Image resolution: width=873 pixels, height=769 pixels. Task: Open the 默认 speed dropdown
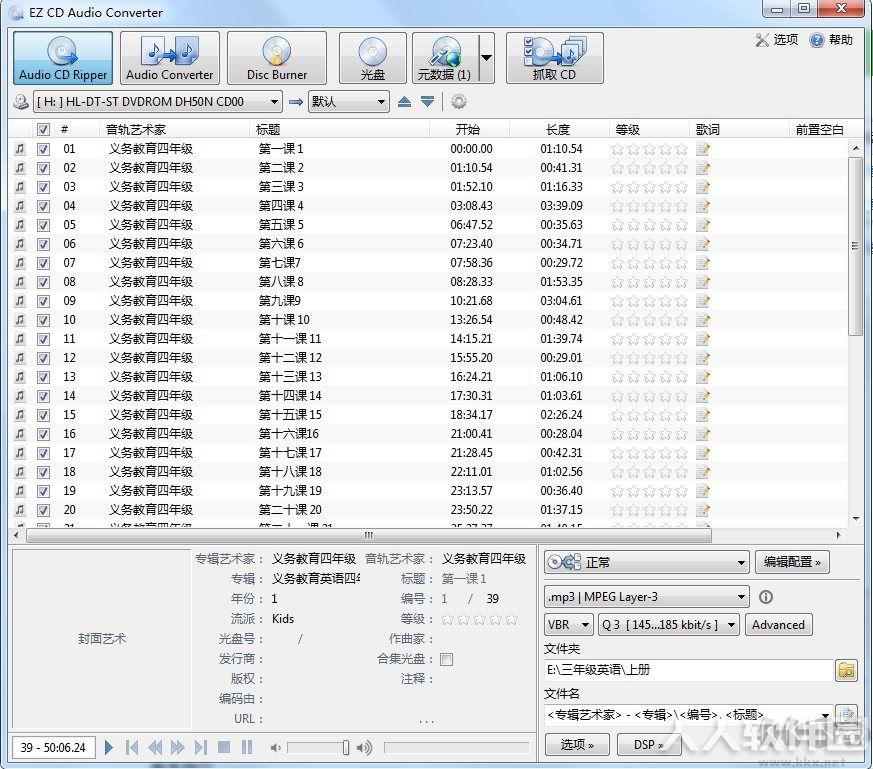click(349, 102)
